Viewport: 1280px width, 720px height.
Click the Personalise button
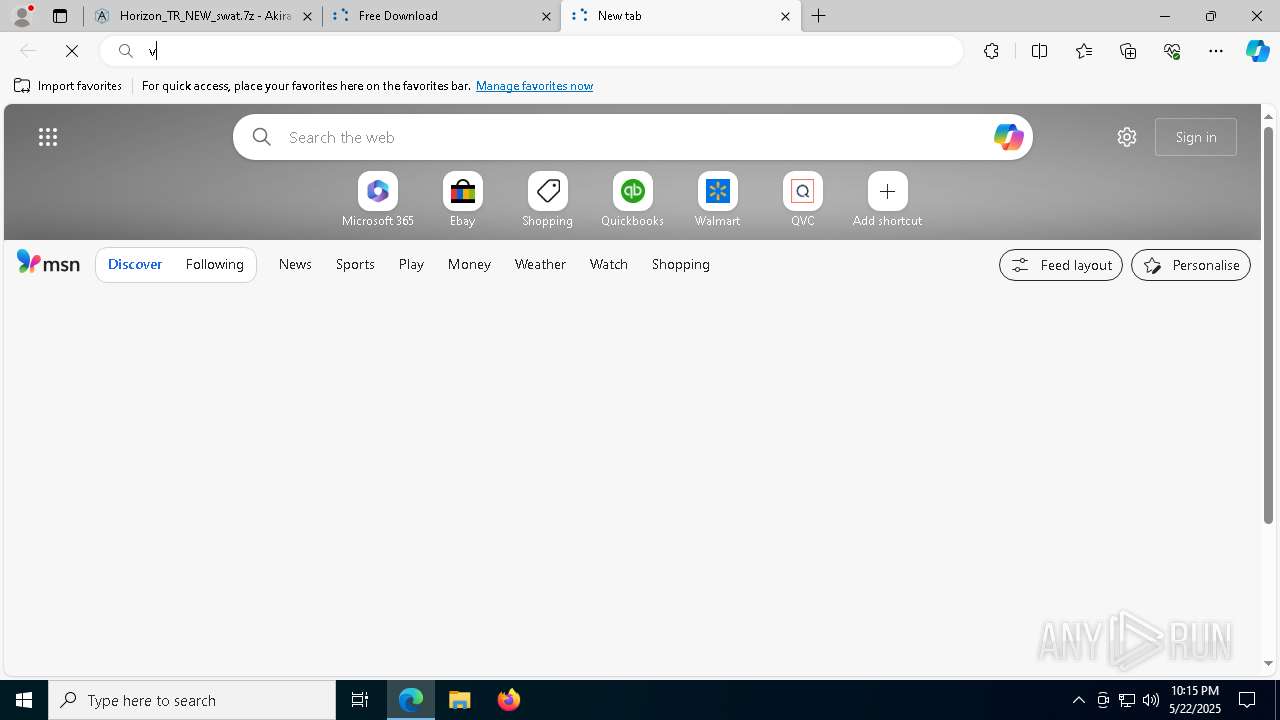coord(1191,265)
